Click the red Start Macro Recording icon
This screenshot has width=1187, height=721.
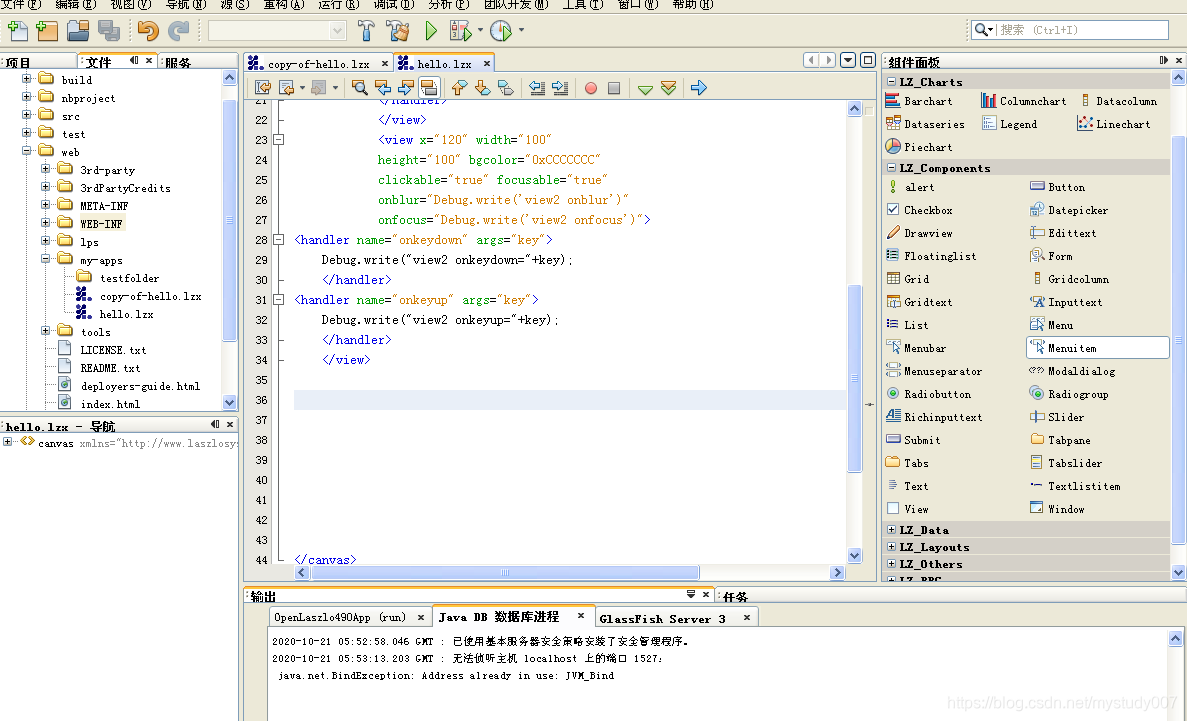click(591, 89)
